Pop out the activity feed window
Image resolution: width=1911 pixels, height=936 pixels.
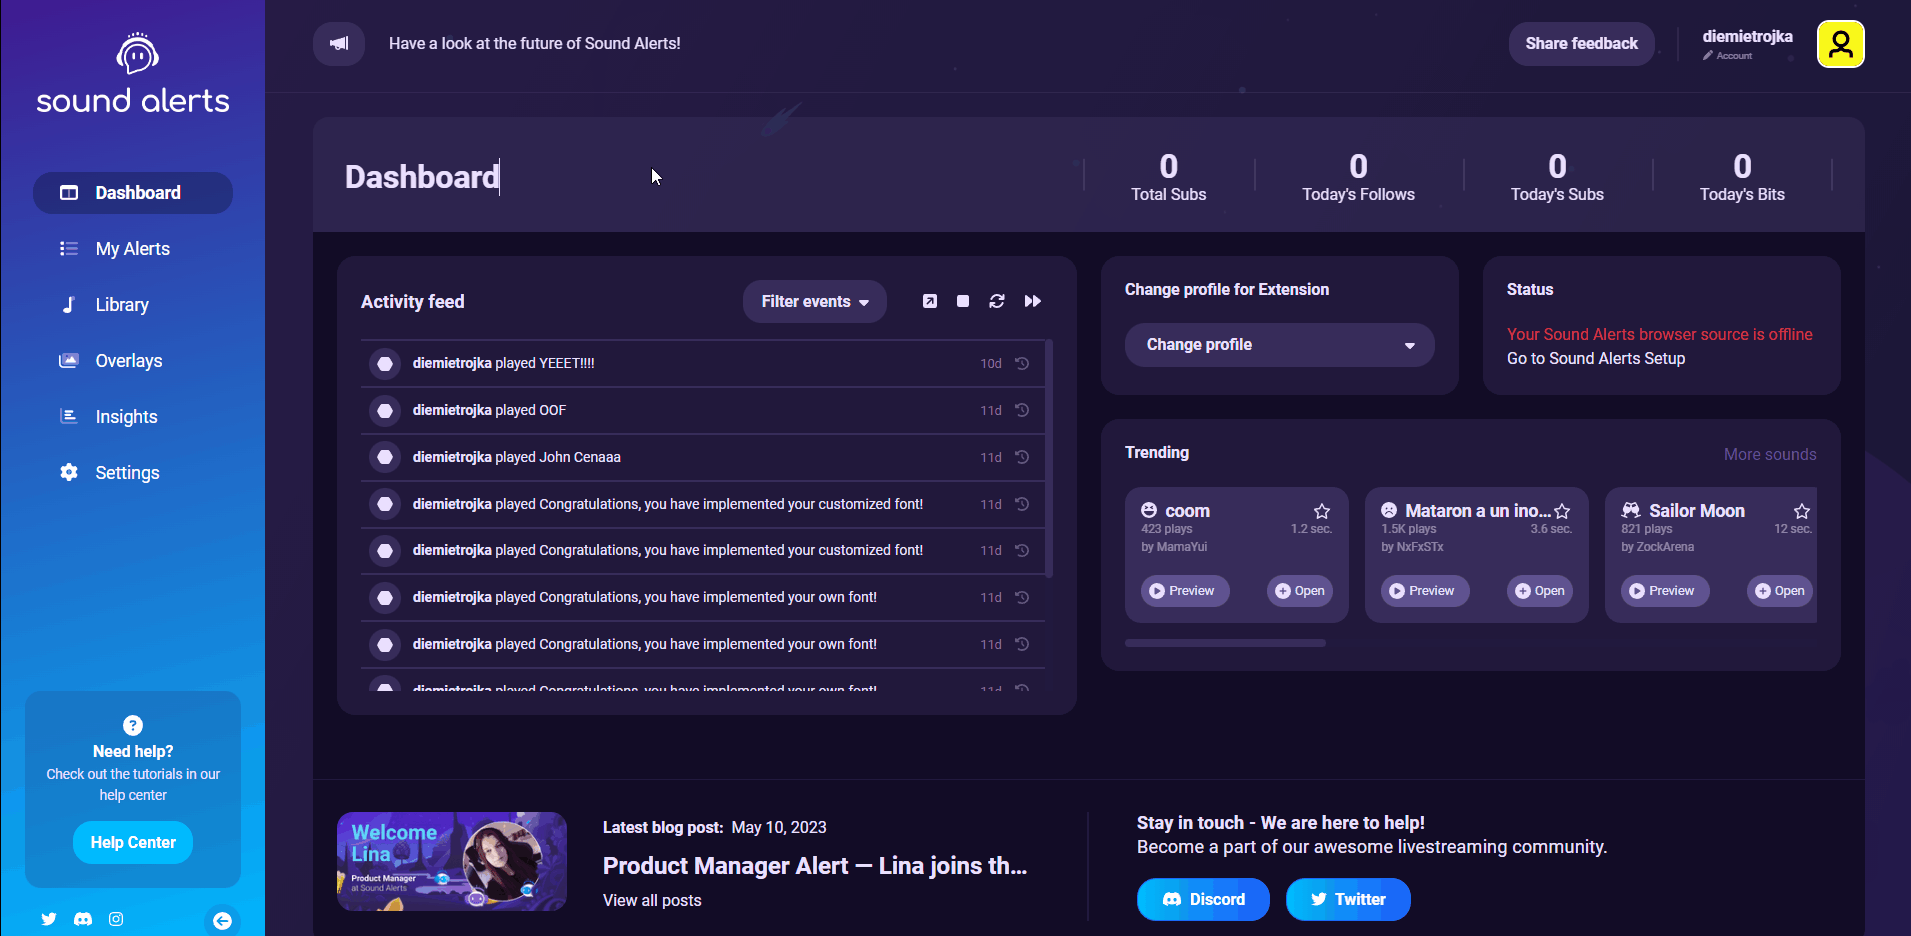click(x=930, y=301)
